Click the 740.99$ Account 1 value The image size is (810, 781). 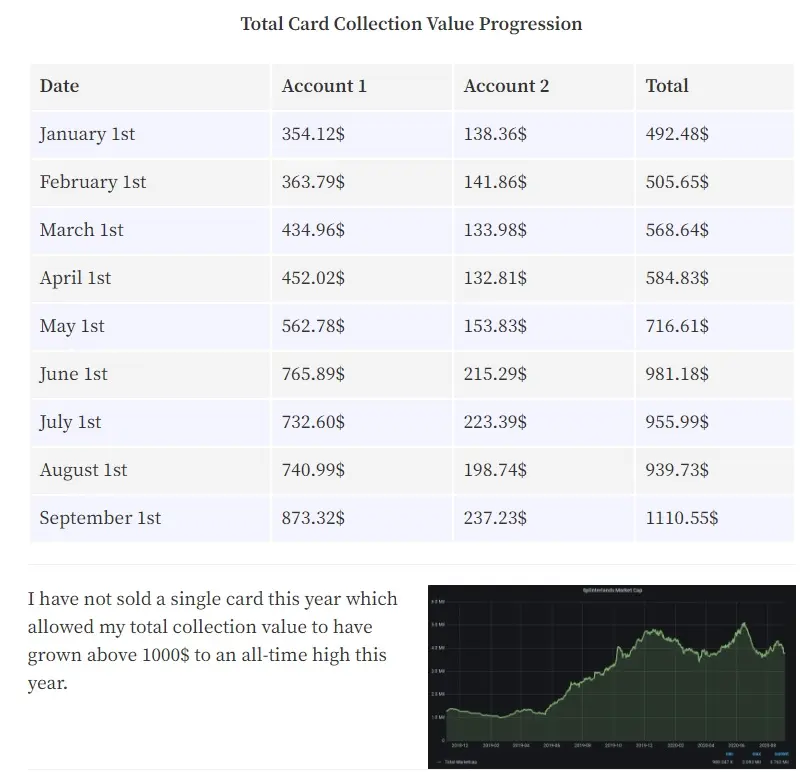[x=313, y=470]
